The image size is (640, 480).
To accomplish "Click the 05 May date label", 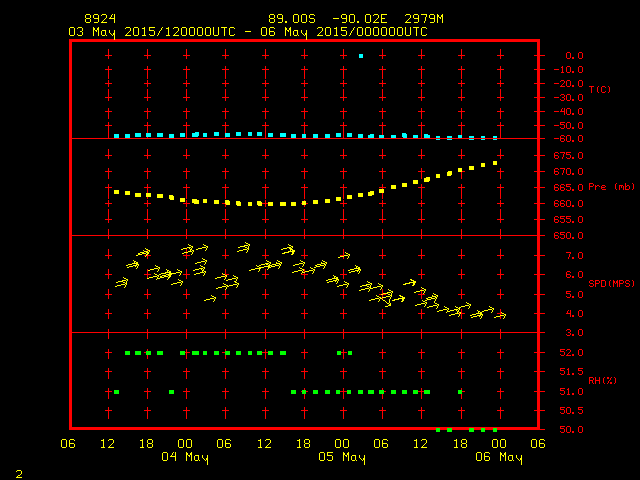I will [342, 457].
